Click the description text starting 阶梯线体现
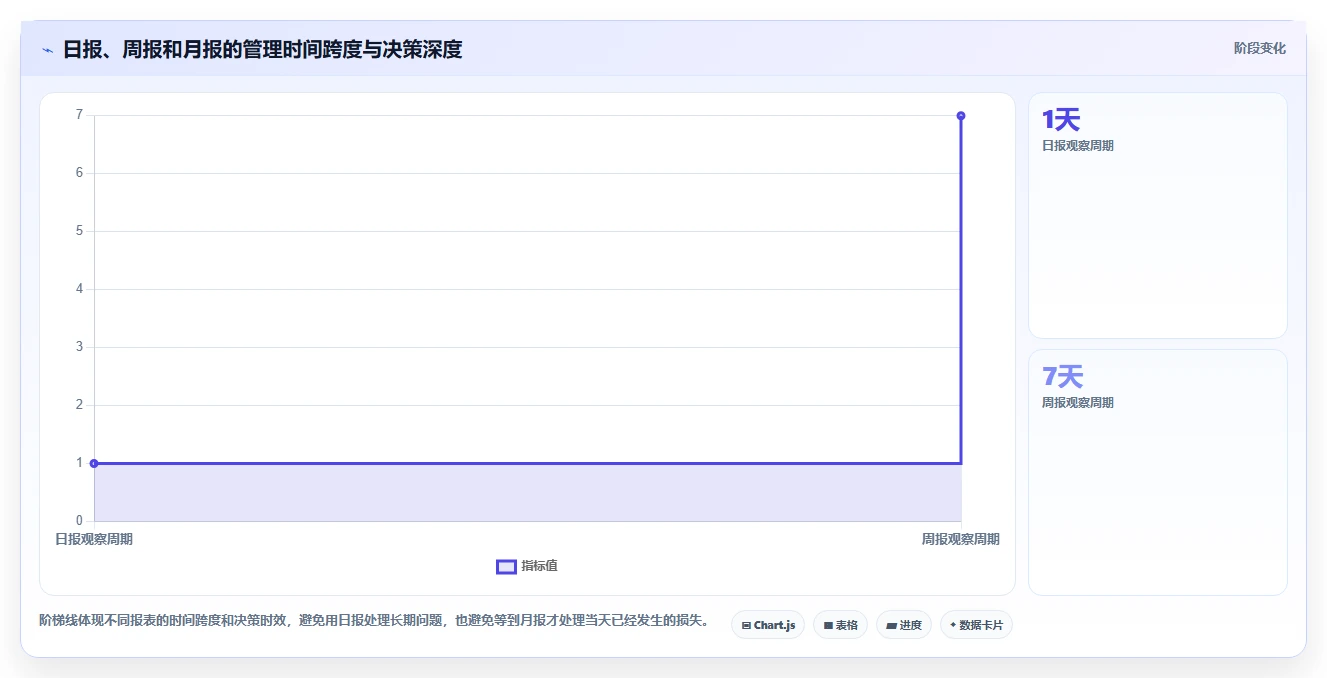 click(374, 620)
